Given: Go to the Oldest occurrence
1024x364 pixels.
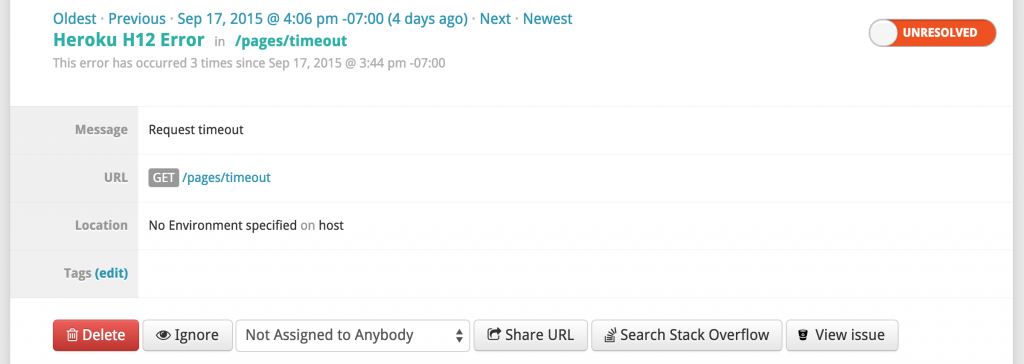Looking at the screenshot, I should pyautogui.click(x=74, y=19).
